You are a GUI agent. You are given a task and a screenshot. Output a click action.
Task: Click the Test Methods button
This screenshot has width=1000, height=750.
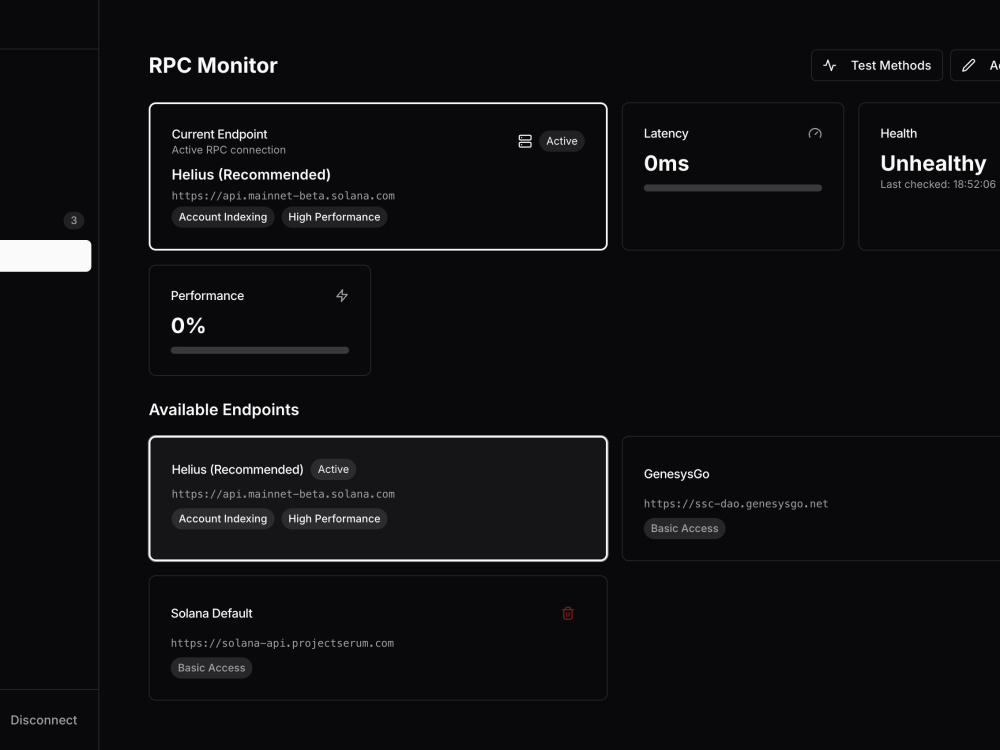[876, 65]
